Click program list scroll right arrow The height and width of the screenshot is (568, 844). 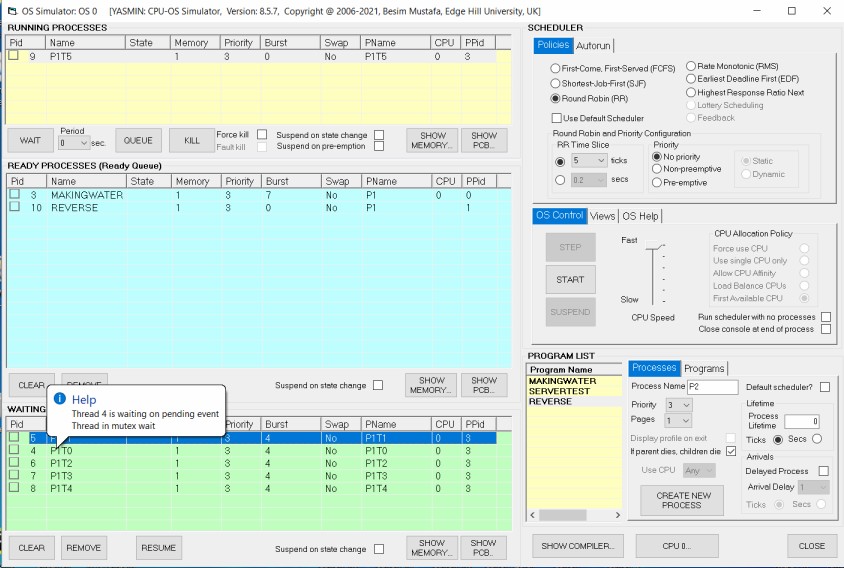617,515
